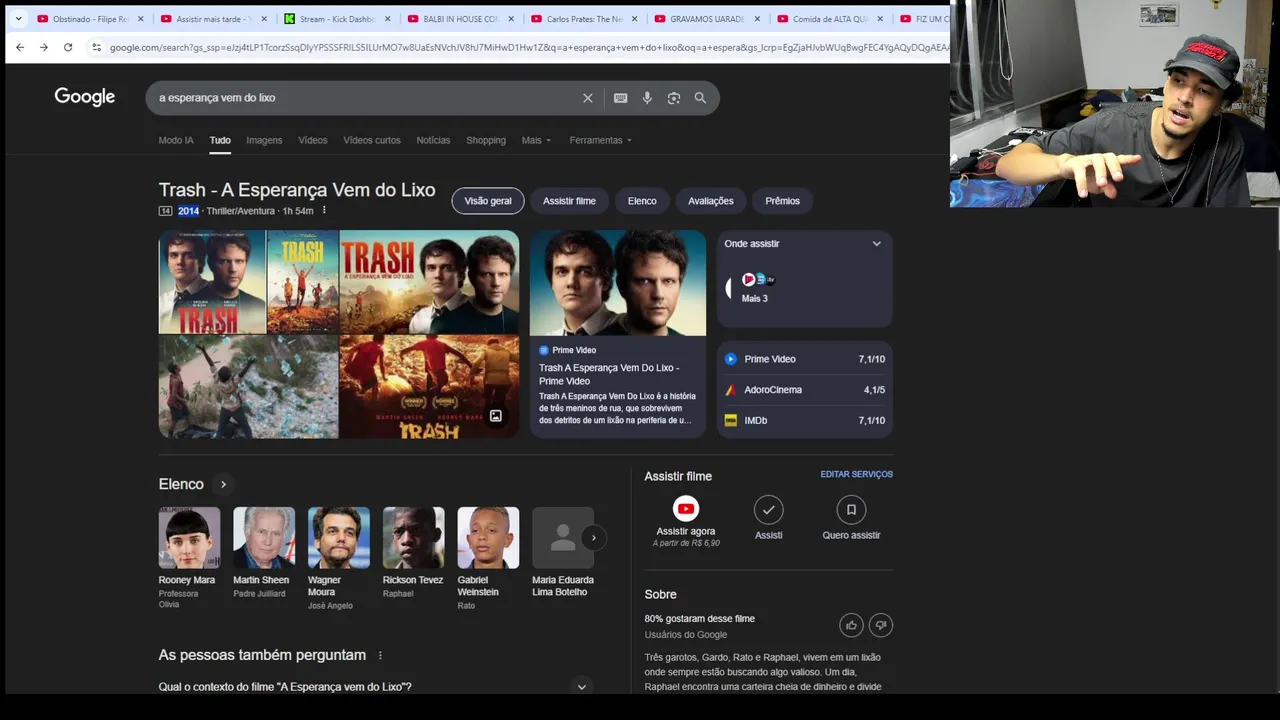Click the image gallery icon on Trash poster

click(496, 416)
